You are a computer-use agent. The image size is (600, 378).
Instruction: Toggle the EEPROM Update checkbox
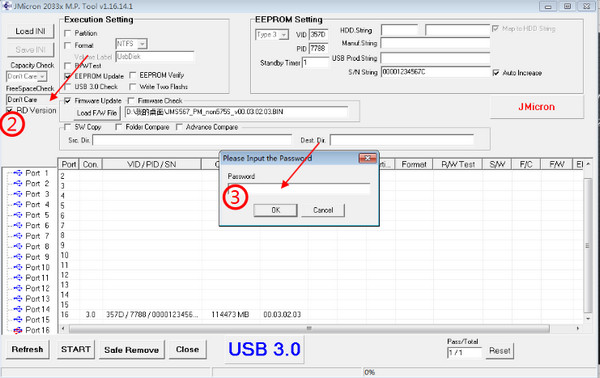click(68, 76)
